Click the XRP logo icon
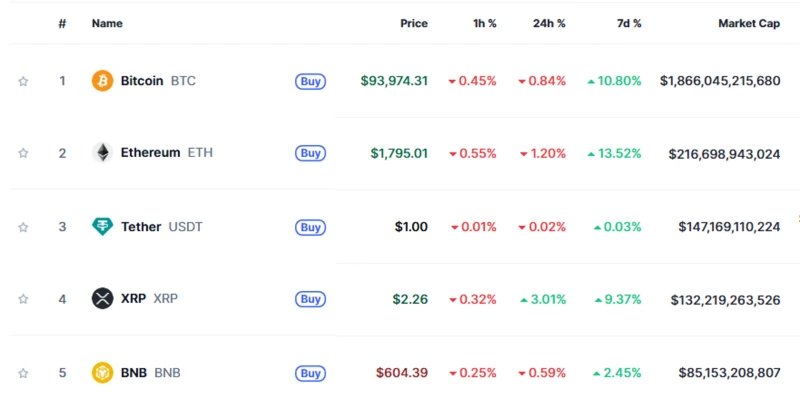 click(x=102, y=298)
